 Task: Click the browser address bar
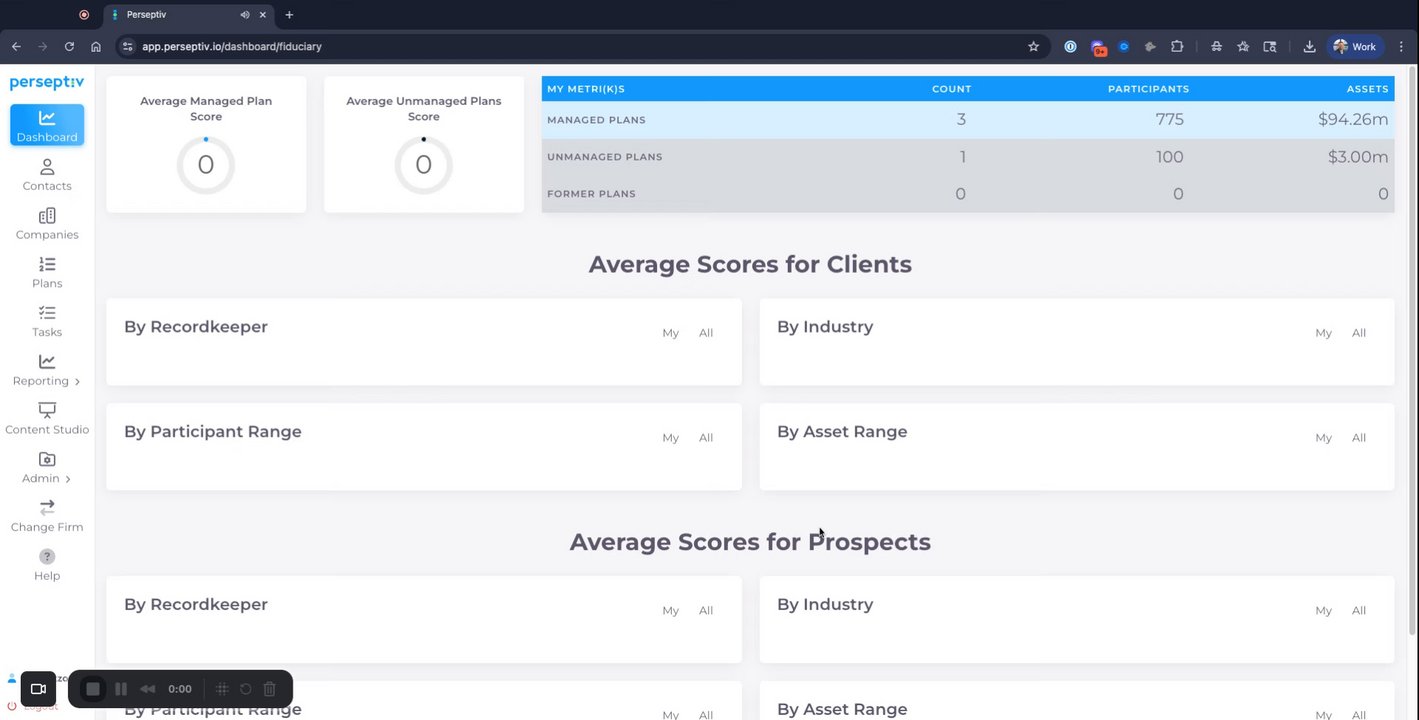click(x=570, y=46)
